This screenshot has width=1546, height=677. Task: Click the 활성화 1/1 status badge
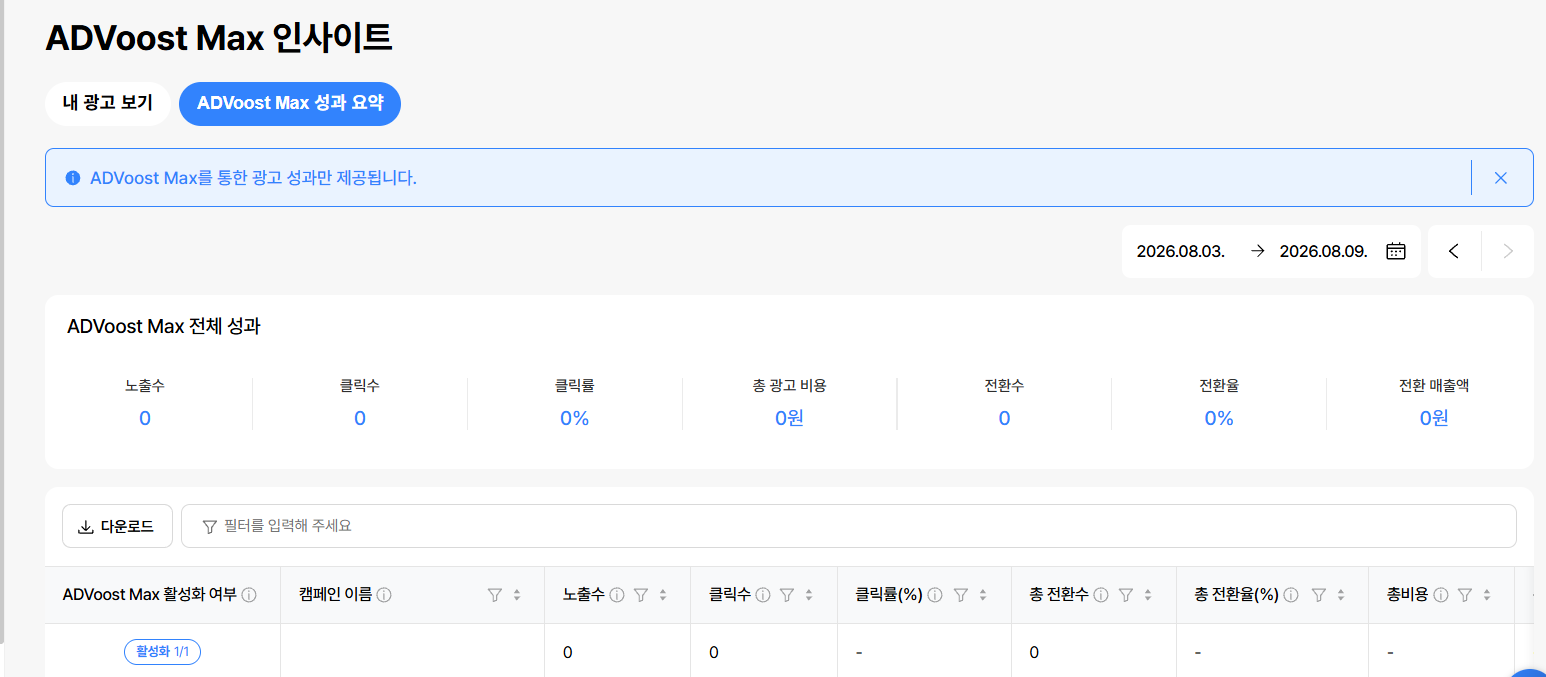point(162,652)
